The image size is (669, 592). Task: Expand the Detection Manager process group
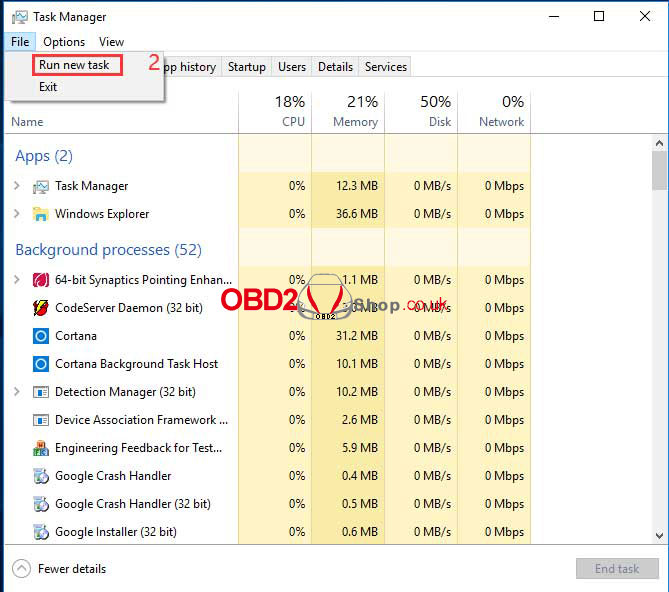pyautogui.click(x=17, y=392)
